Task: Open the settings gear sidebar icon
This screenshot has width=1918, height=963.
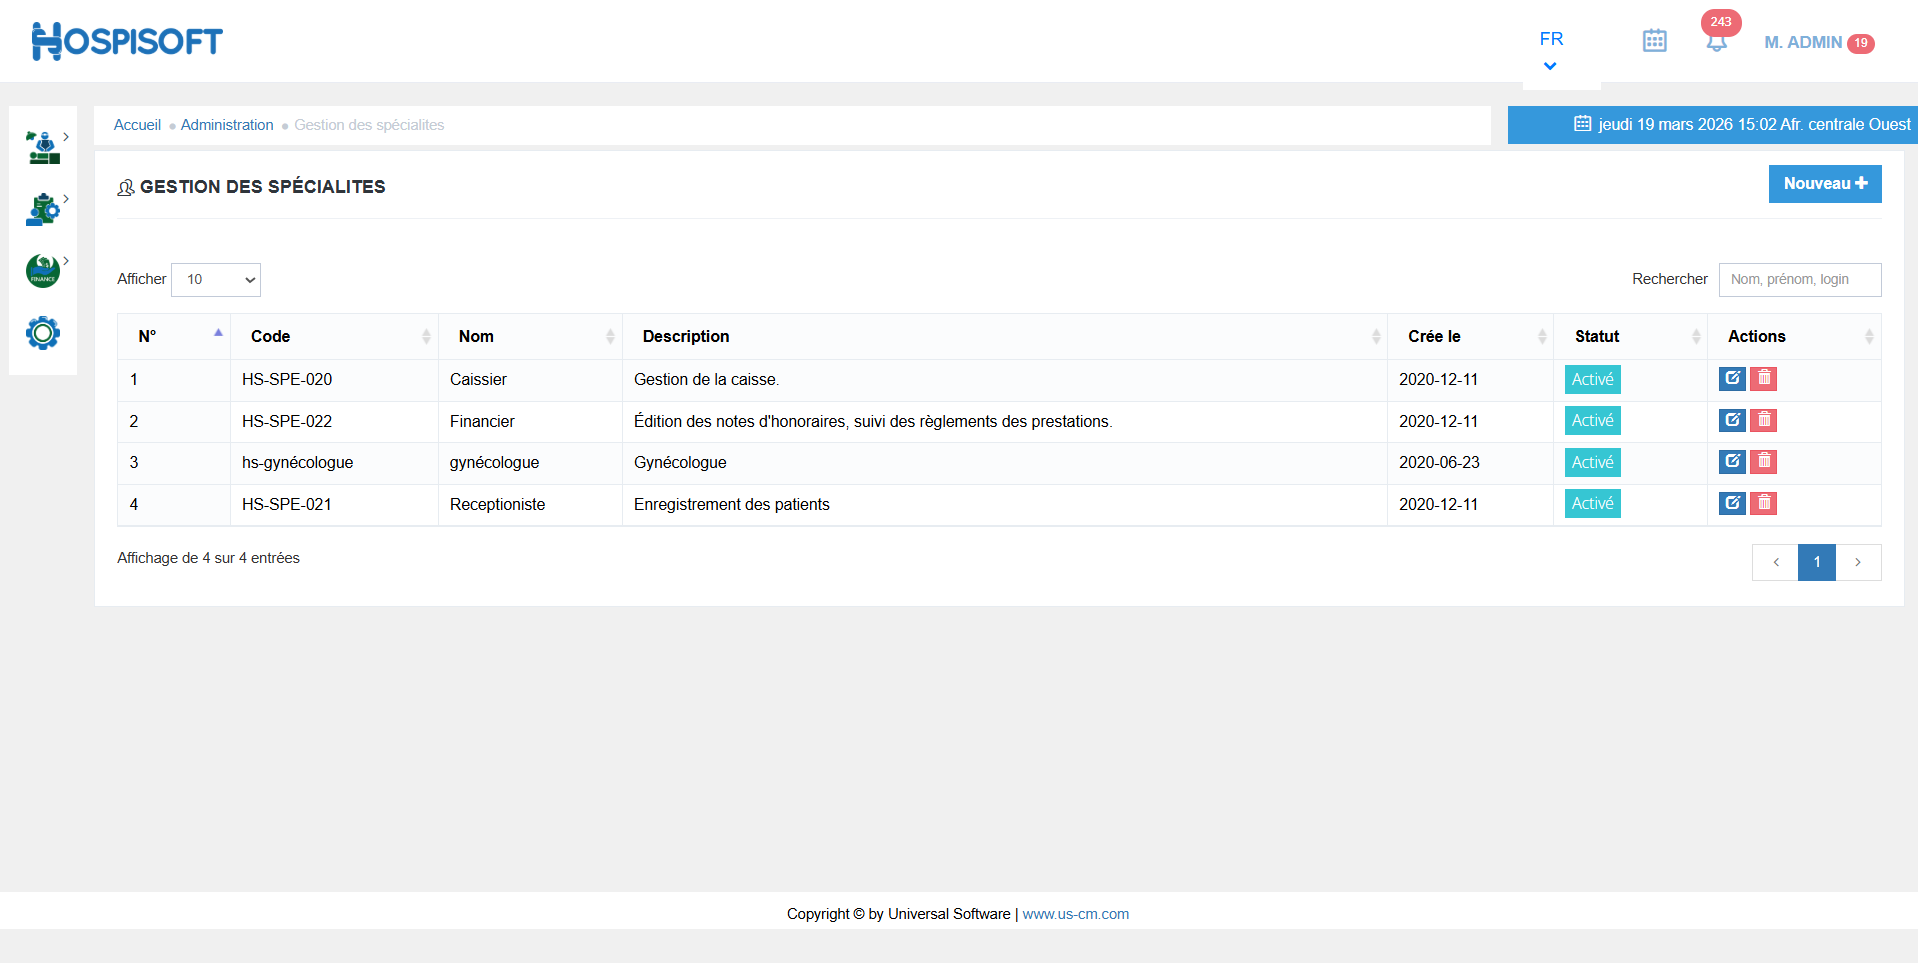Action: 43,333
